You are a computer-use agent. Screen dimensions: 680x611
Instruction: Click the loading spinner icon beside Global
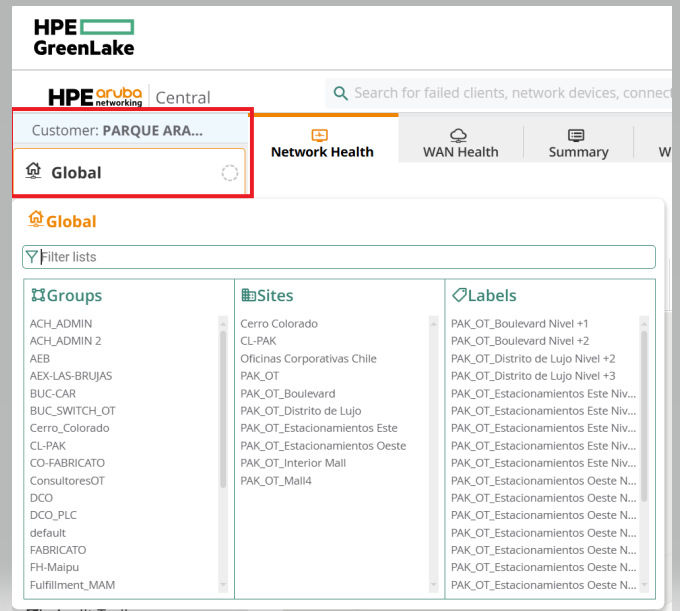230,173
